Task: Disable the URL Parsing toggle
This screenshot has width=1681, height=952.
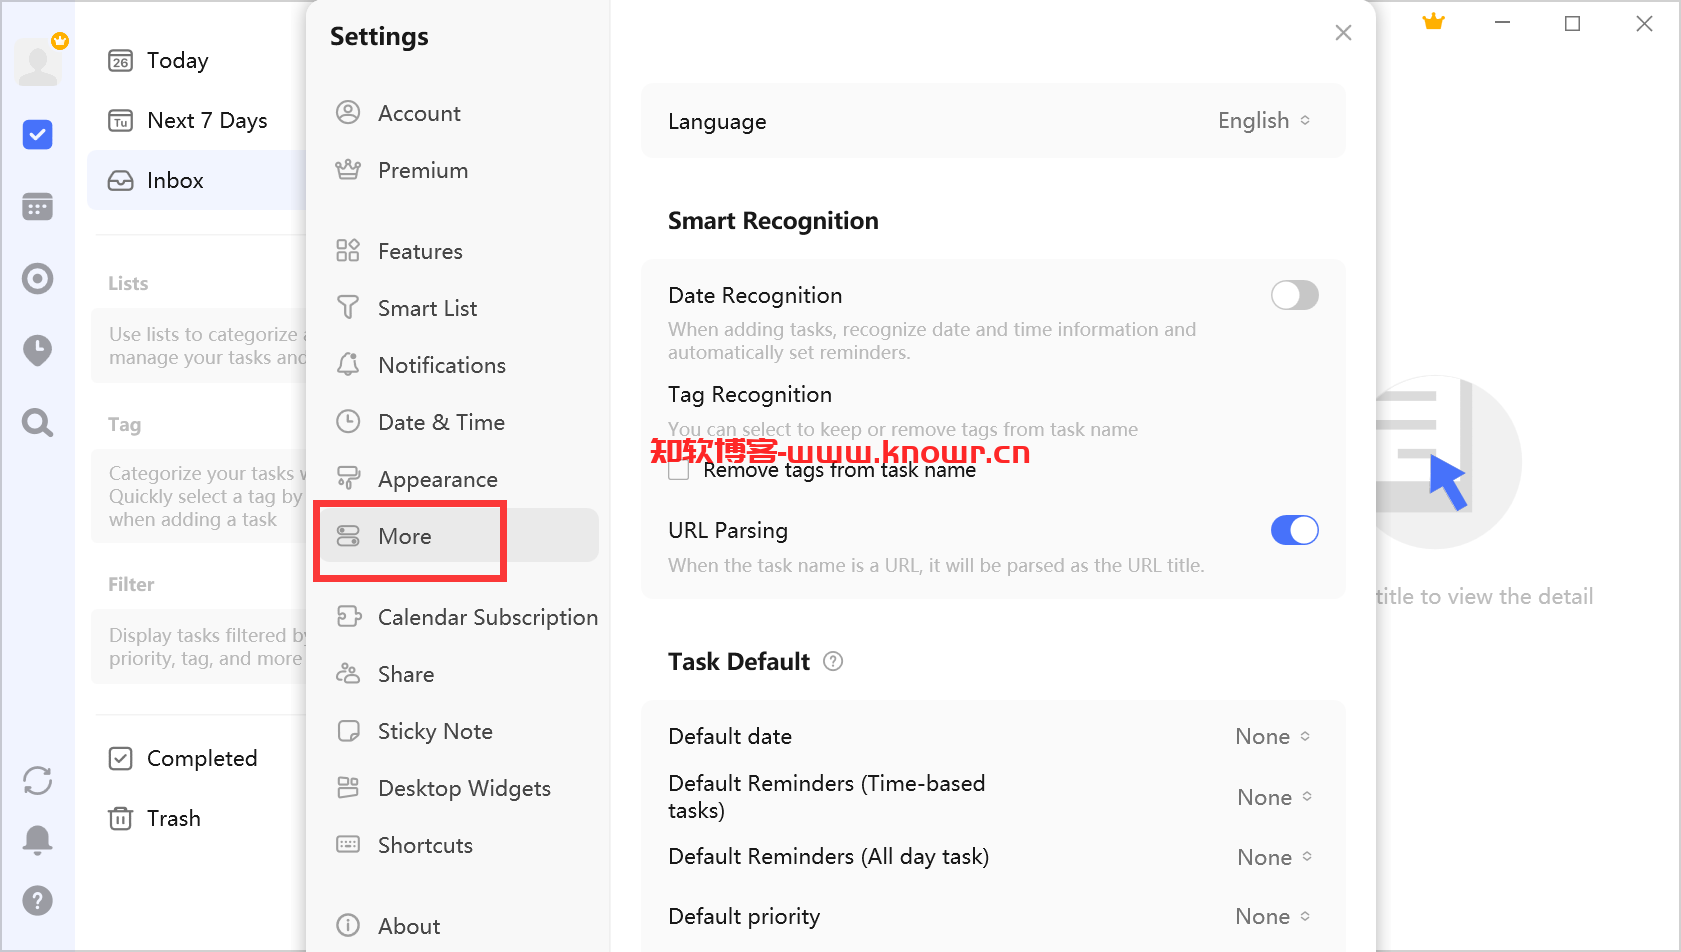Action: pos(1294,530)
